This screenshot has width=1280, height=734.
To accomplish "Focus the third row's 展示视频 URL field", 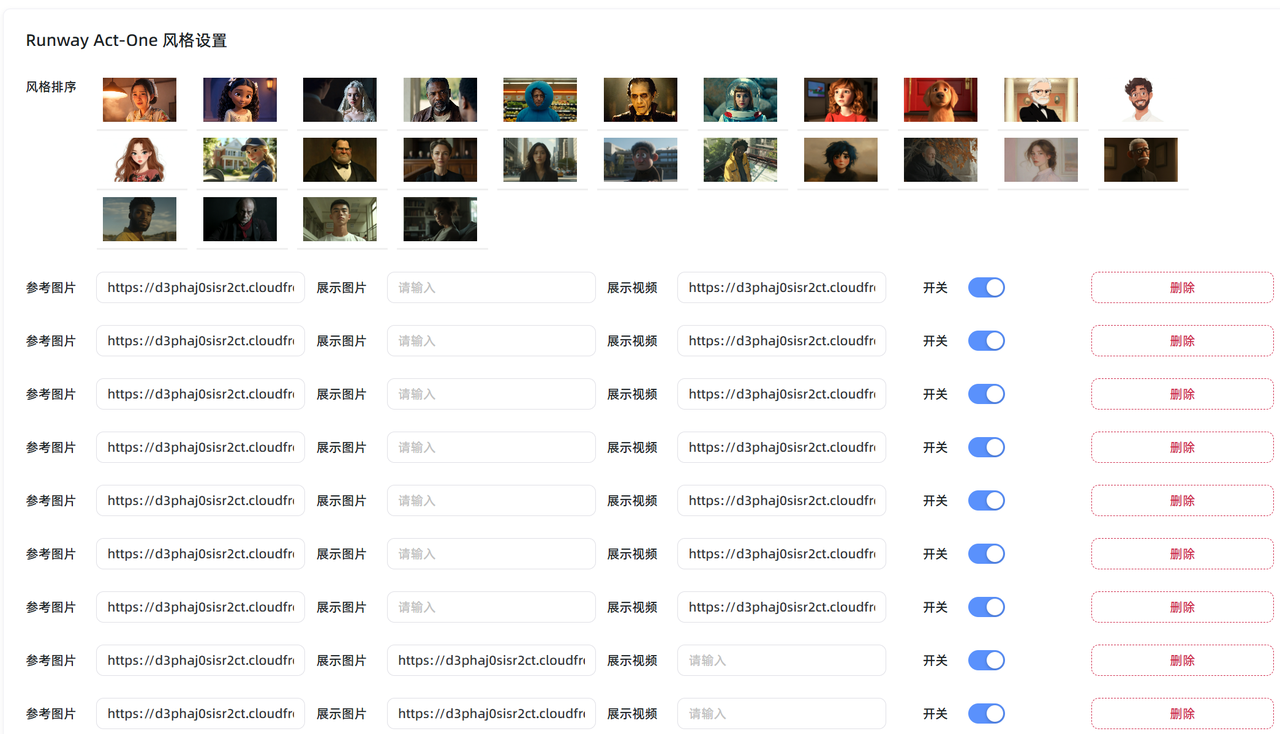I will (x=781, y=394).
